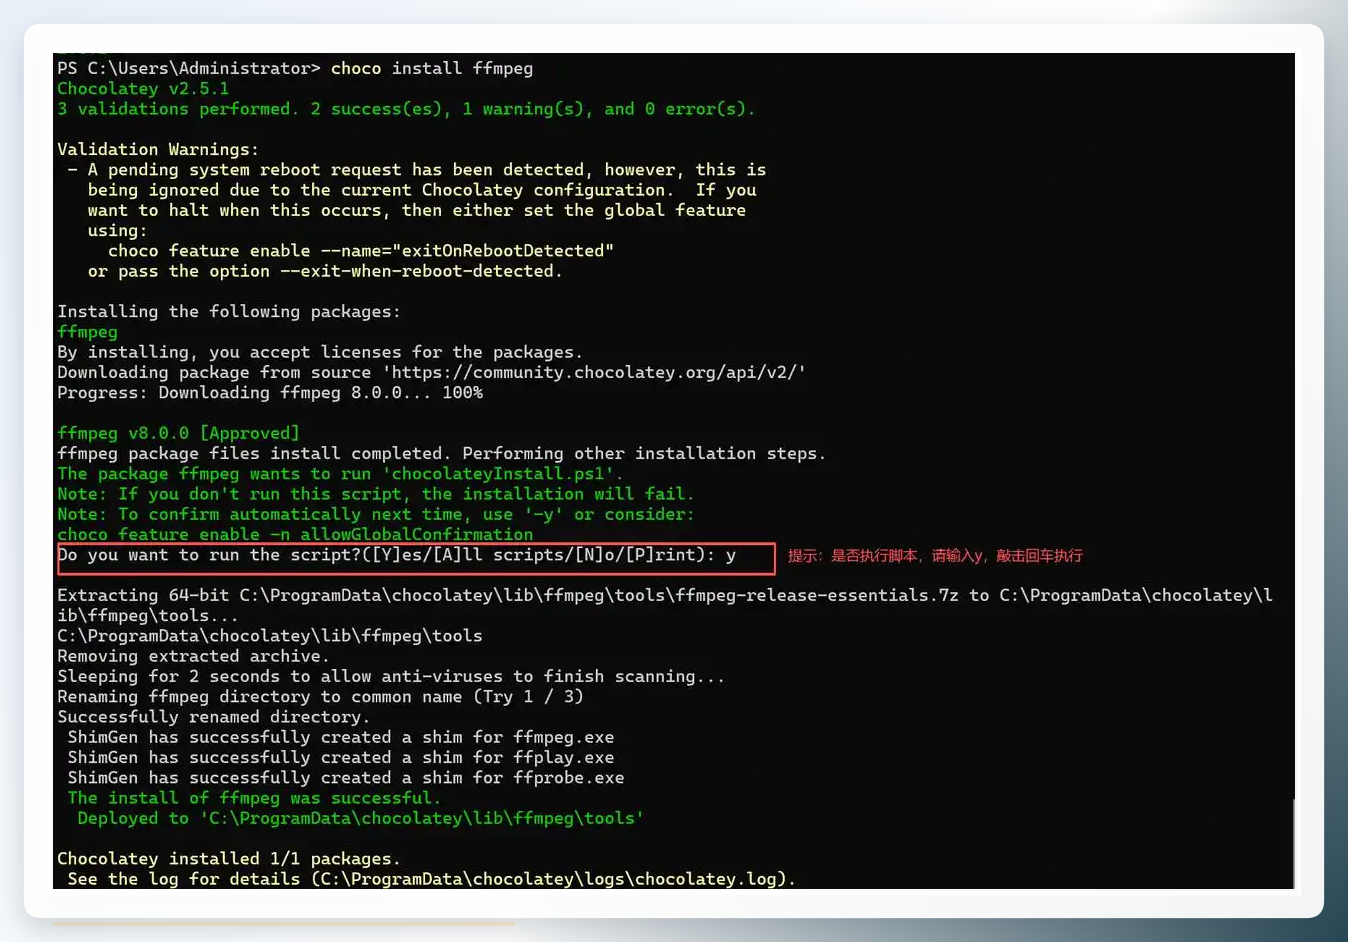Click the ShimGen line for ffmpeg.exe

(341, 738)
